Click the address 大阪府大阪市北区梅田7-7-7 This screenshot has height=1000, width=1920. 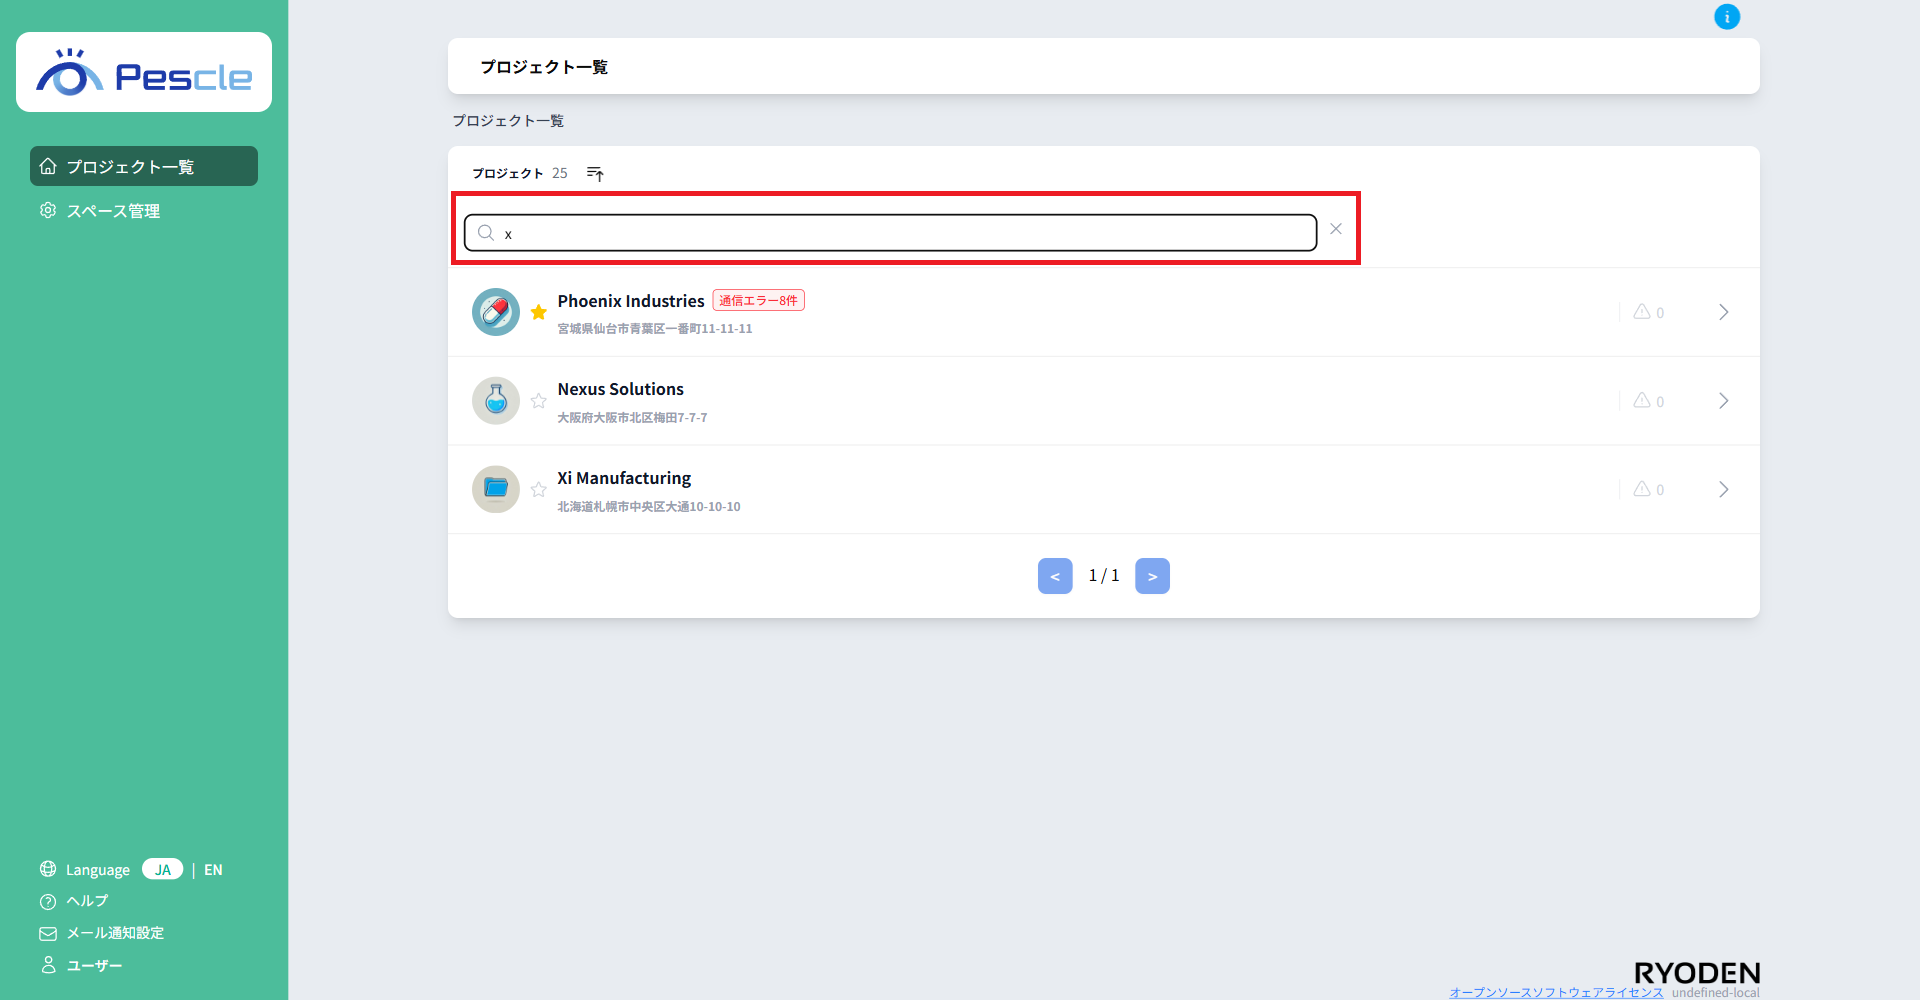point(632,418)
